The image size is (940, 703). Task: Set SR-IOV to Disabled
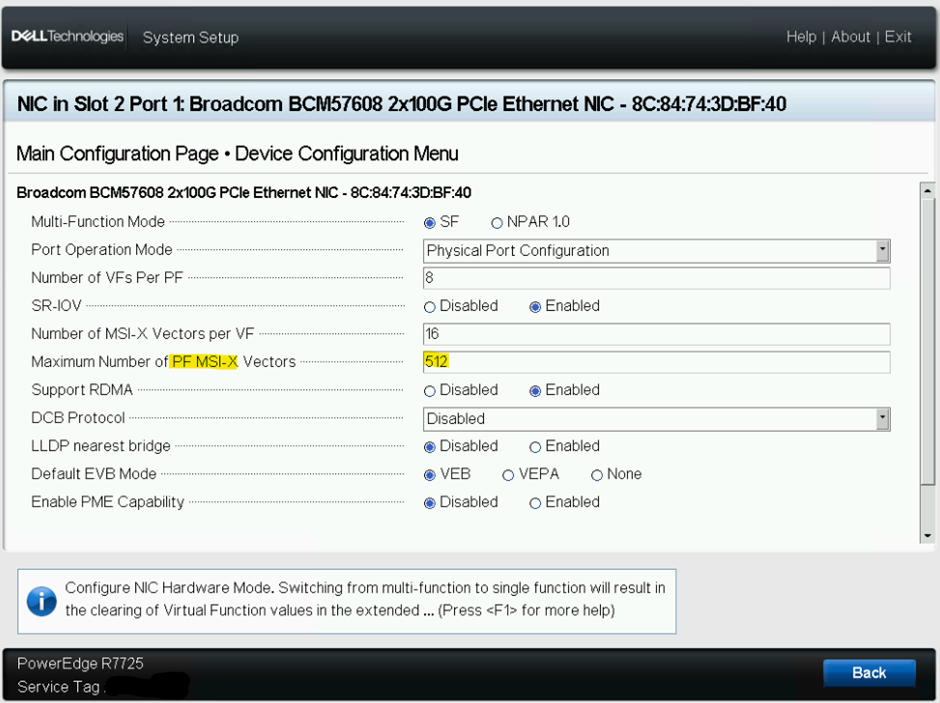coord(429,307)
